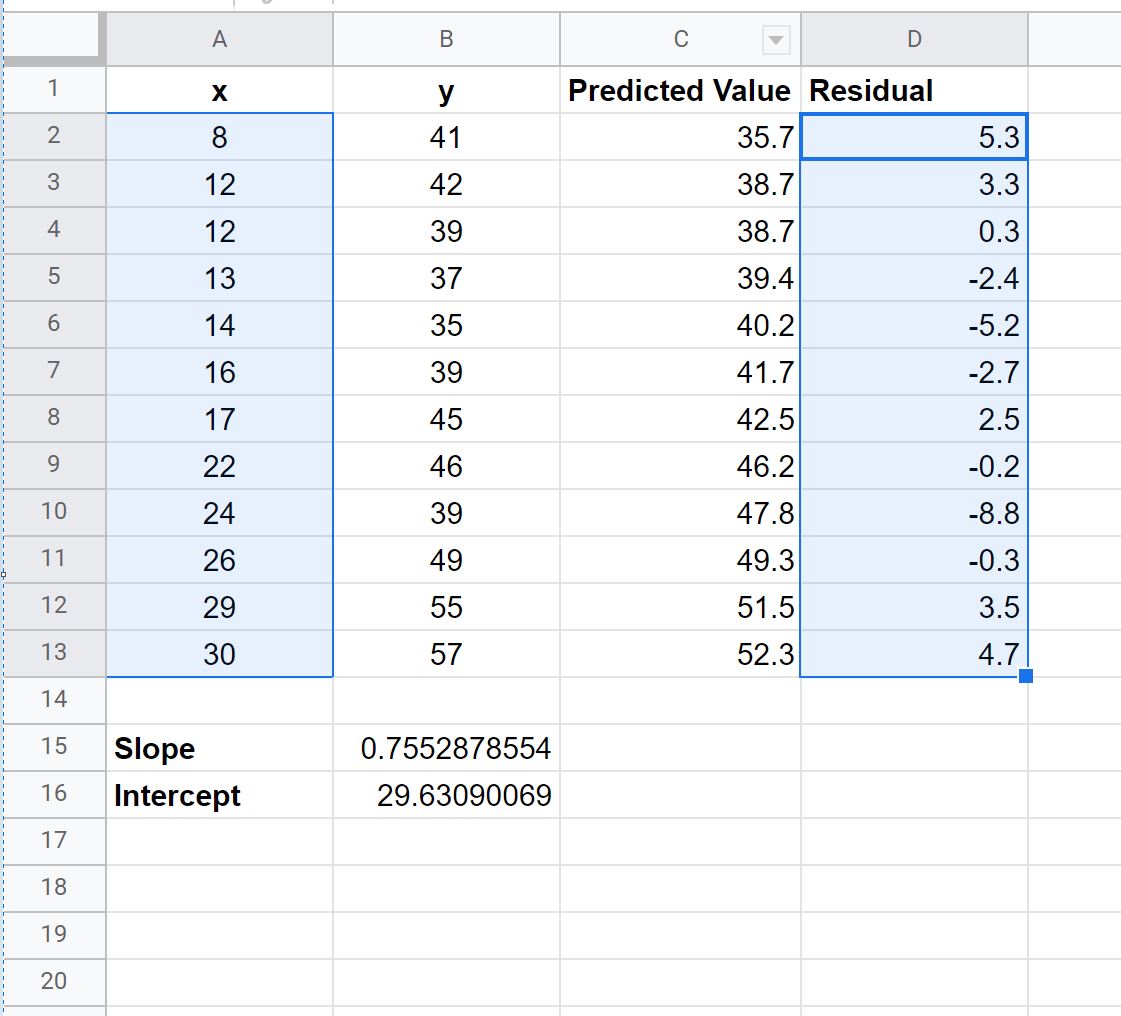Select row 1 header
The height and width of the screenshot is (1016, 1121).
(x=54, y=89)
